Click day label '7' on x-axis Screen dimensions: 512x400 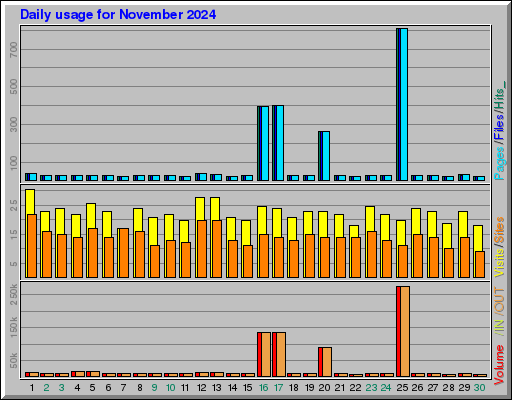pos(124,388)
